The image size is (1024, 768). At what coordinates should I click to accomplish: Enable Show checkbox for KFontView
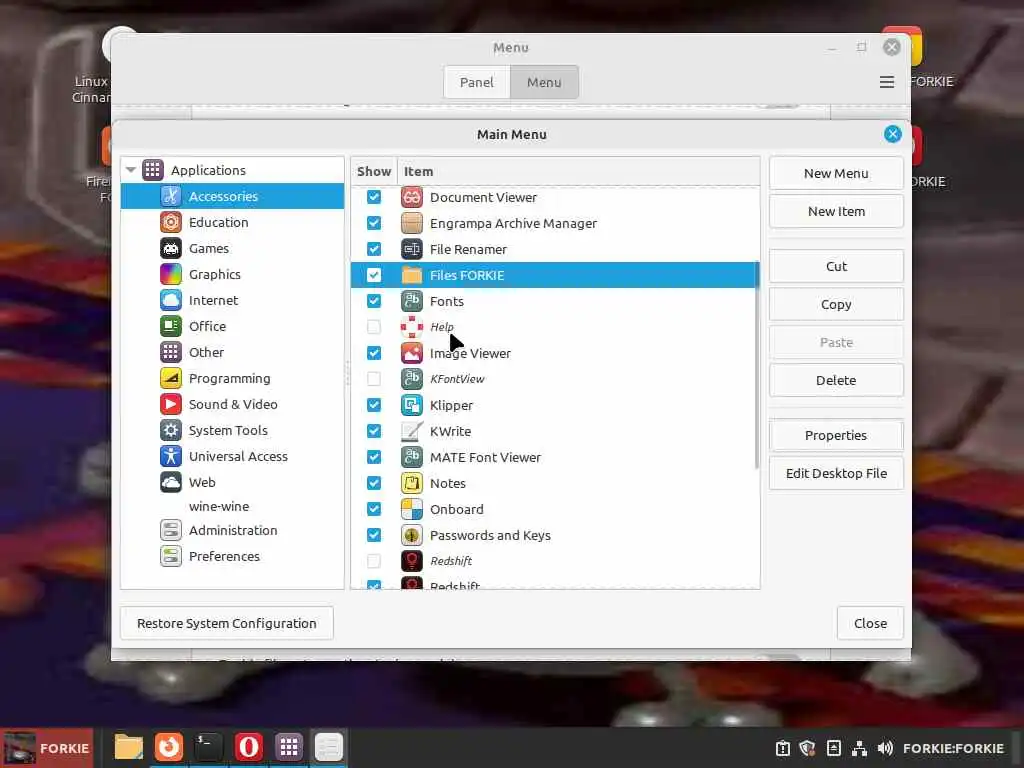(374, 379)
